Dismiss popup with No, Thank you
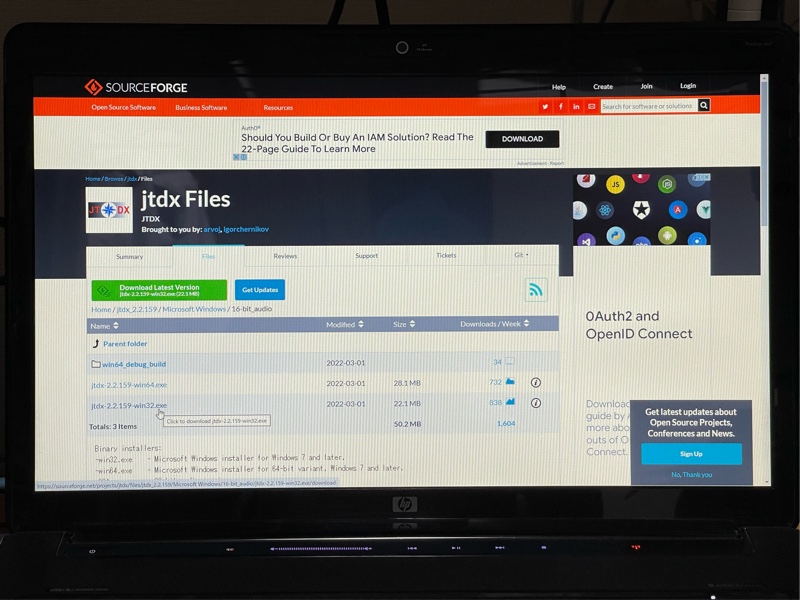The width and height of the screenshot is (800, 600). [691, 474]
